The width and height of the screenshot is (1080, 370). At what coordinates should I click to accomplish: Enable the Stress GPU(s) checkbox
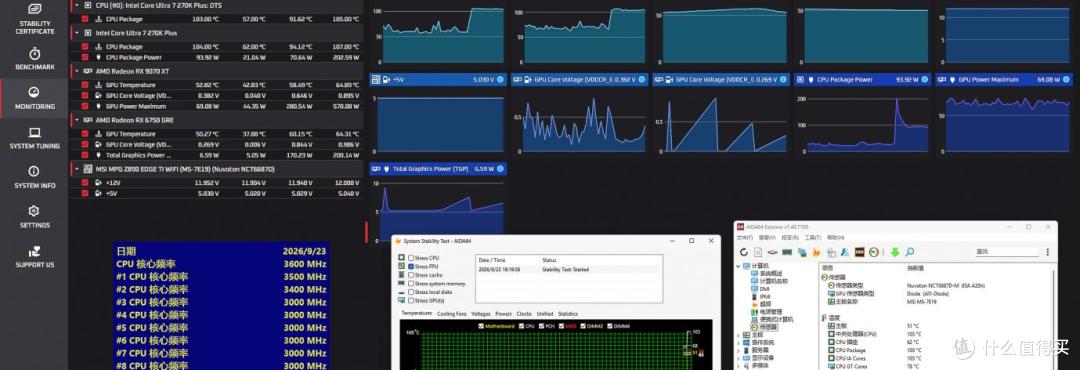411,300
